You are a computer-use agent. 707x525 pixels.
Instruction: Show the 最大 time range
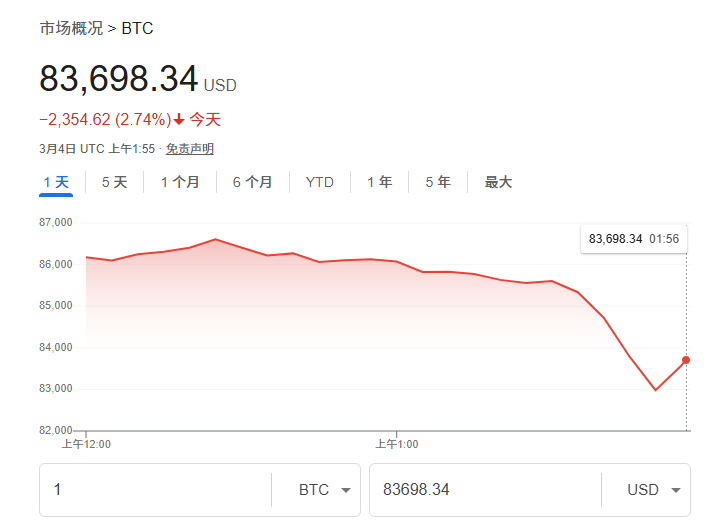point(498,182)
